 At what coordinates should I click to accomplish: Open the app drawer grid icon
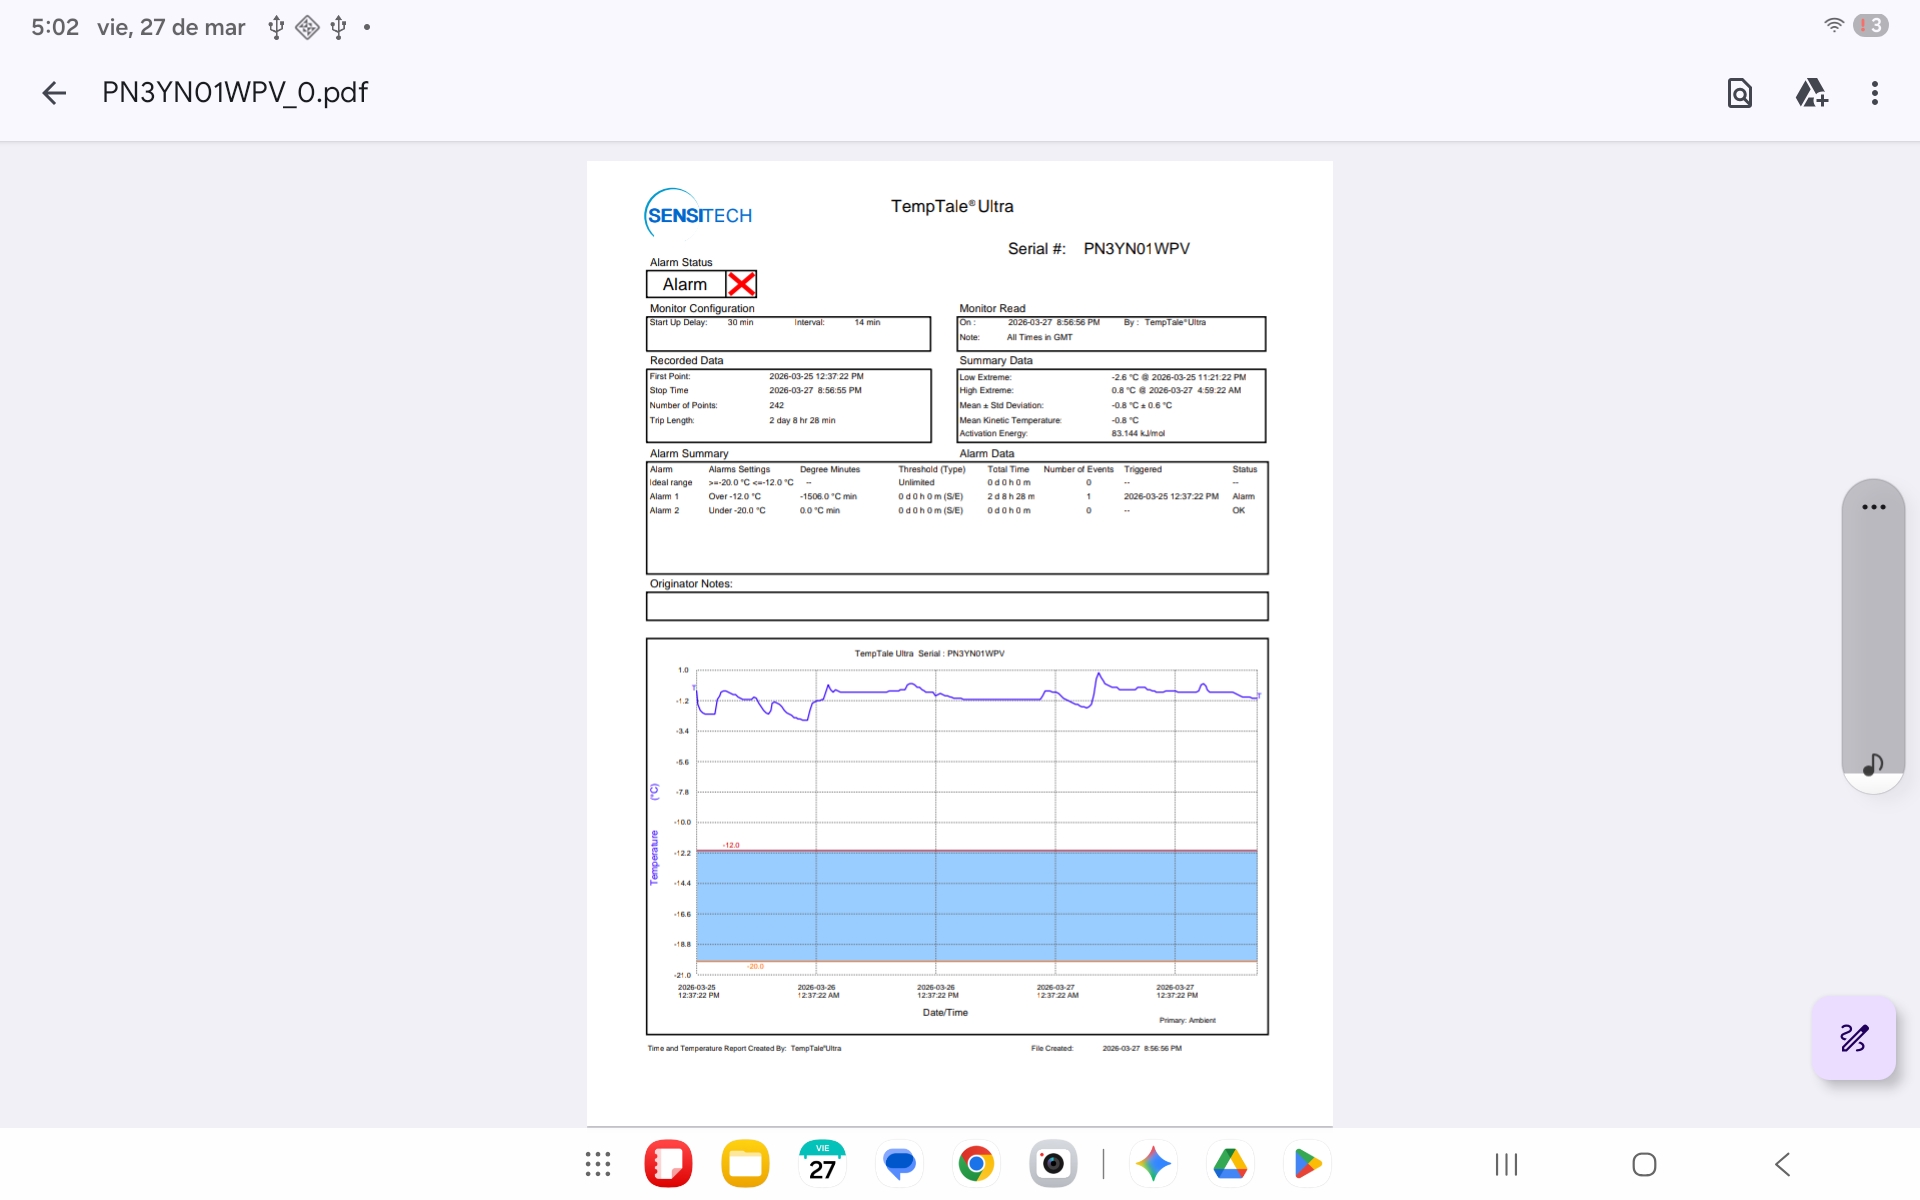click(x=598, y=1164)
